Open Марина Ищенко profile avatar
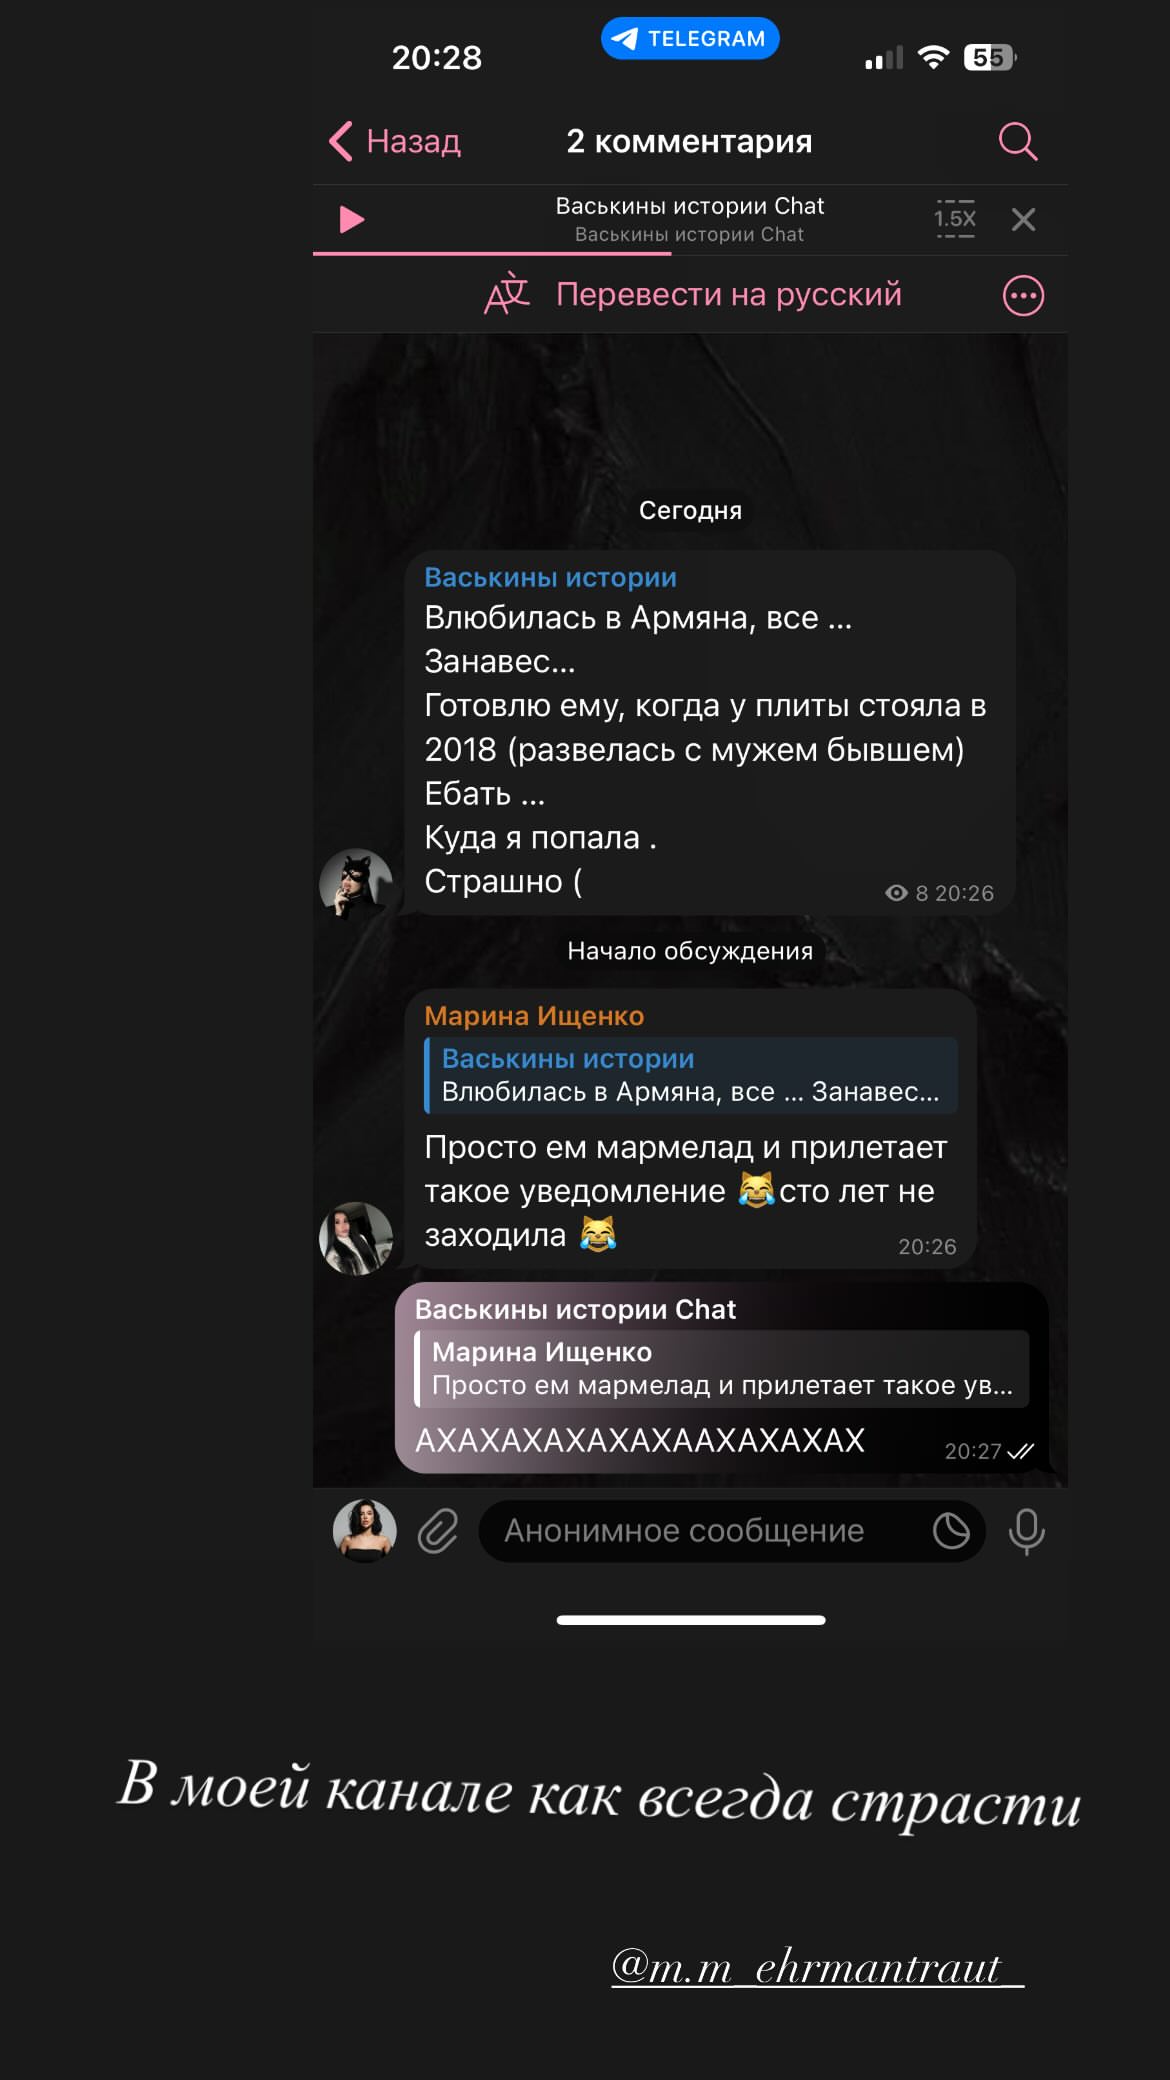The image size is (1170, 2080). [355, 1238]
